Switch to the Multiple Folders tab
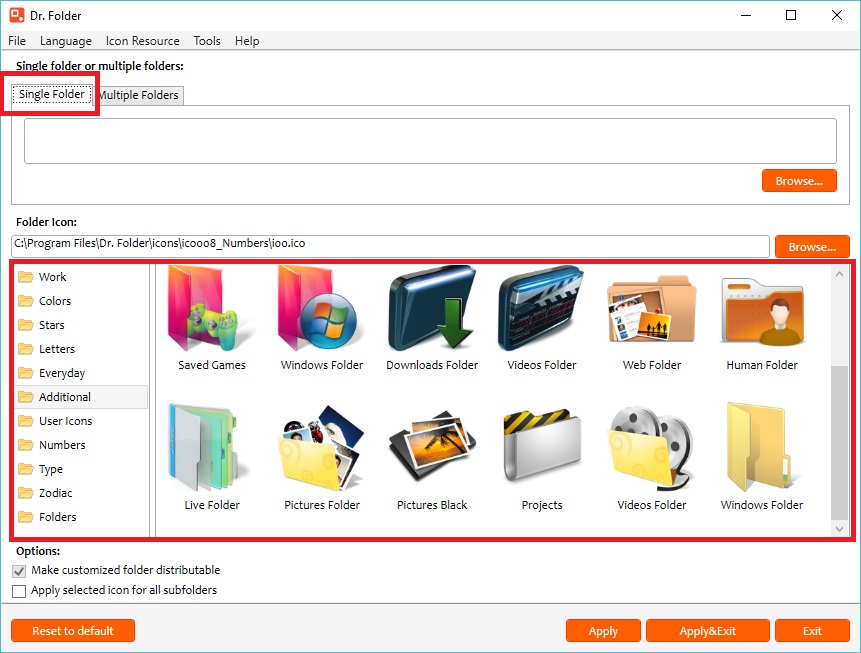This screenshot has height=653, width=861. click(x=138, y=95)
